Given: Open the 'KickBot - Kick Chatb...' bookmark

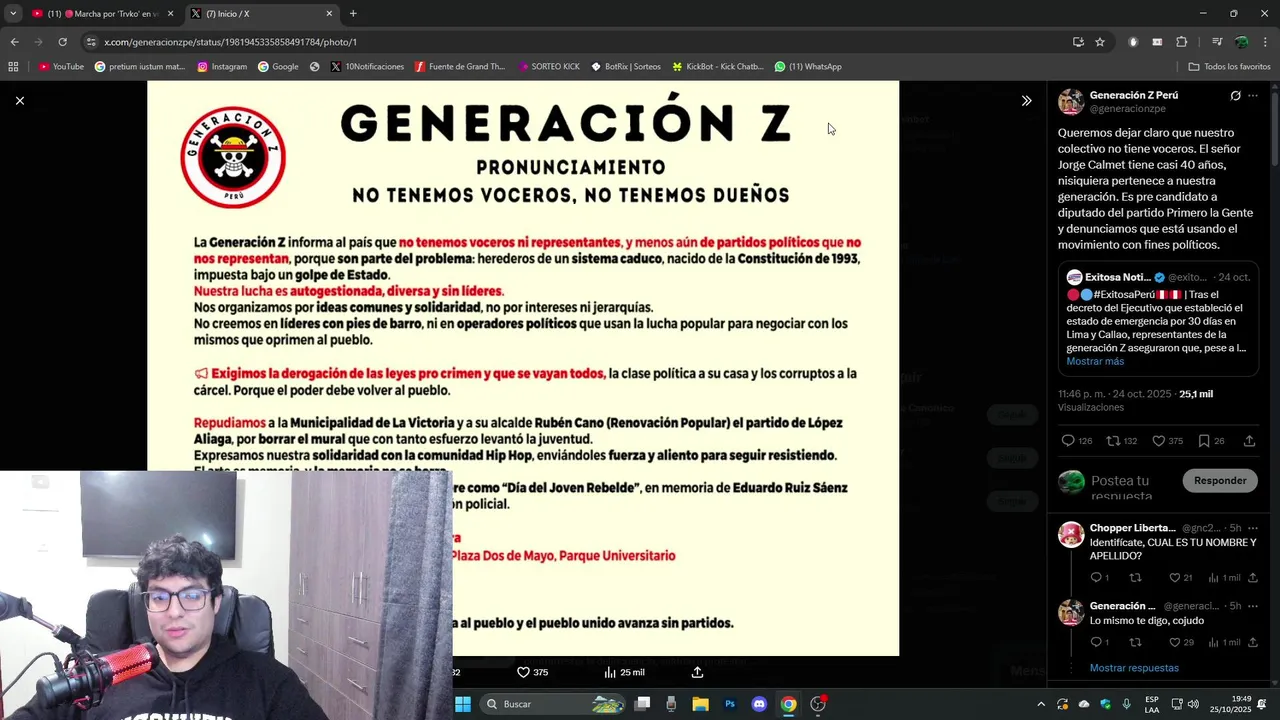Looking at the screenshot, I should pyautogui.click(x=718, y=67).
